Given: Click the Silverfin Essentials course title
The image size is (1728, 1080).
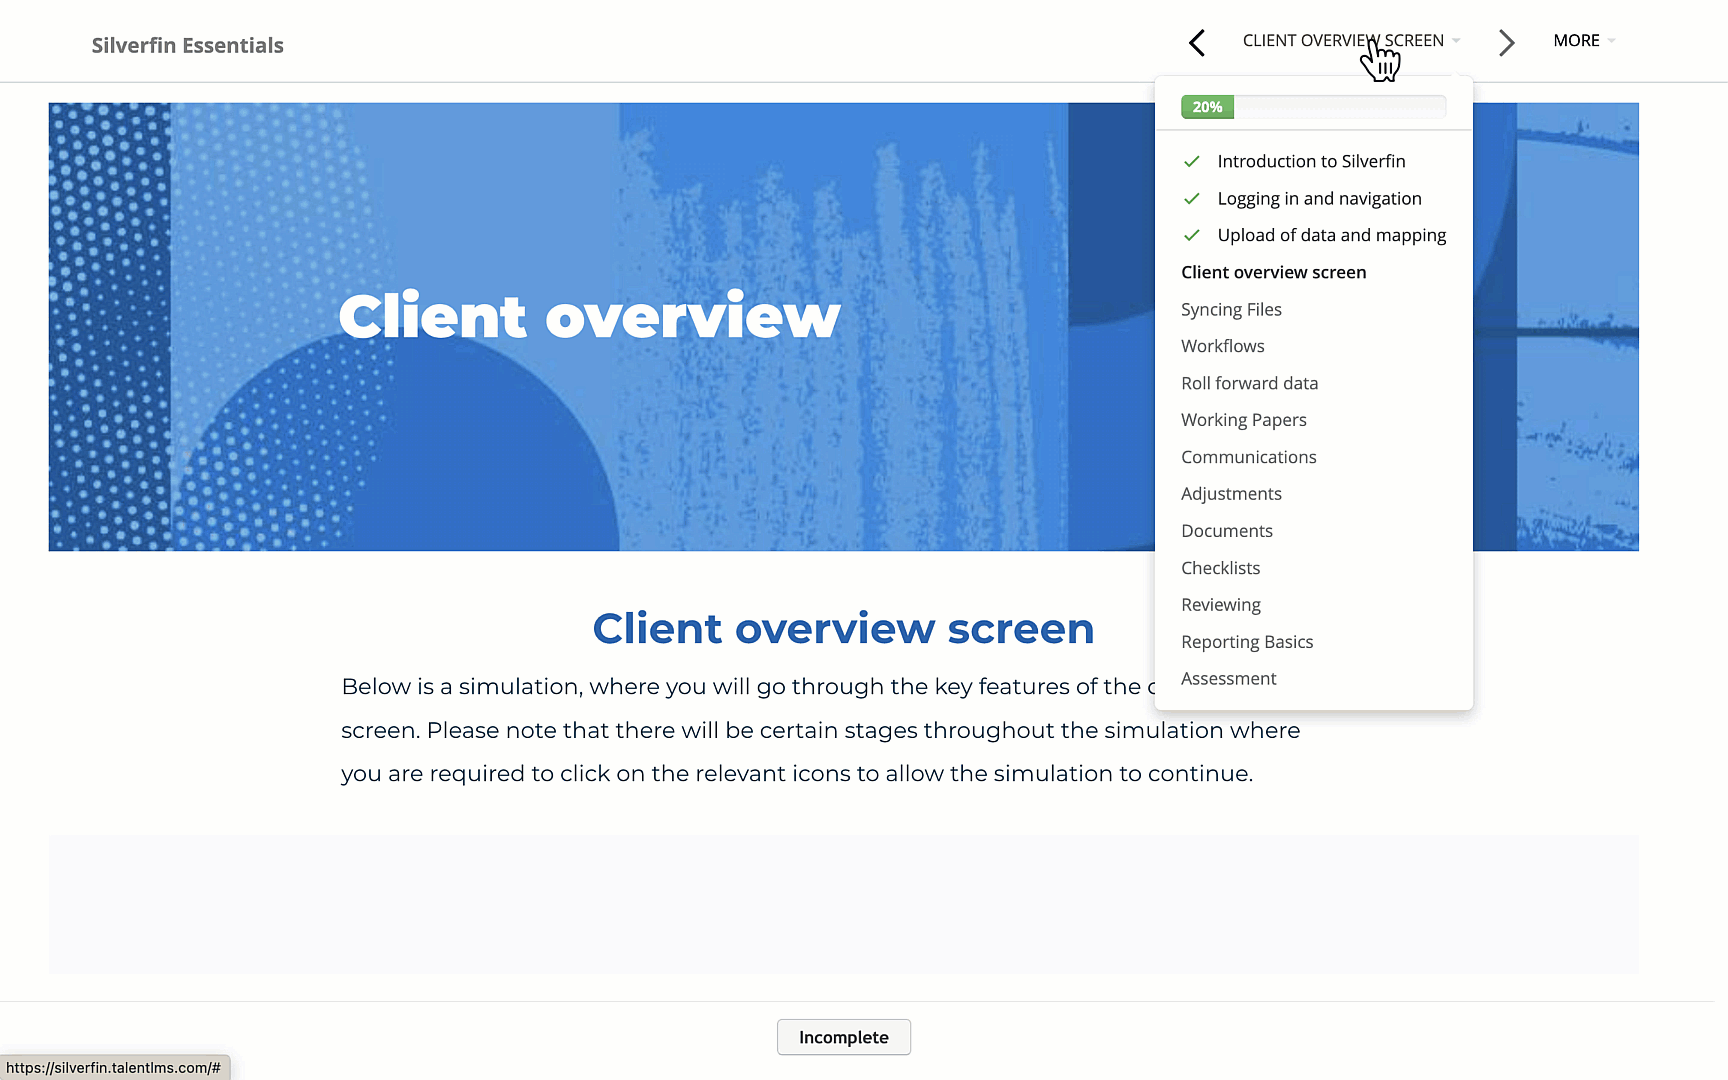Looking at the screenshot, I should click(188, 45).
